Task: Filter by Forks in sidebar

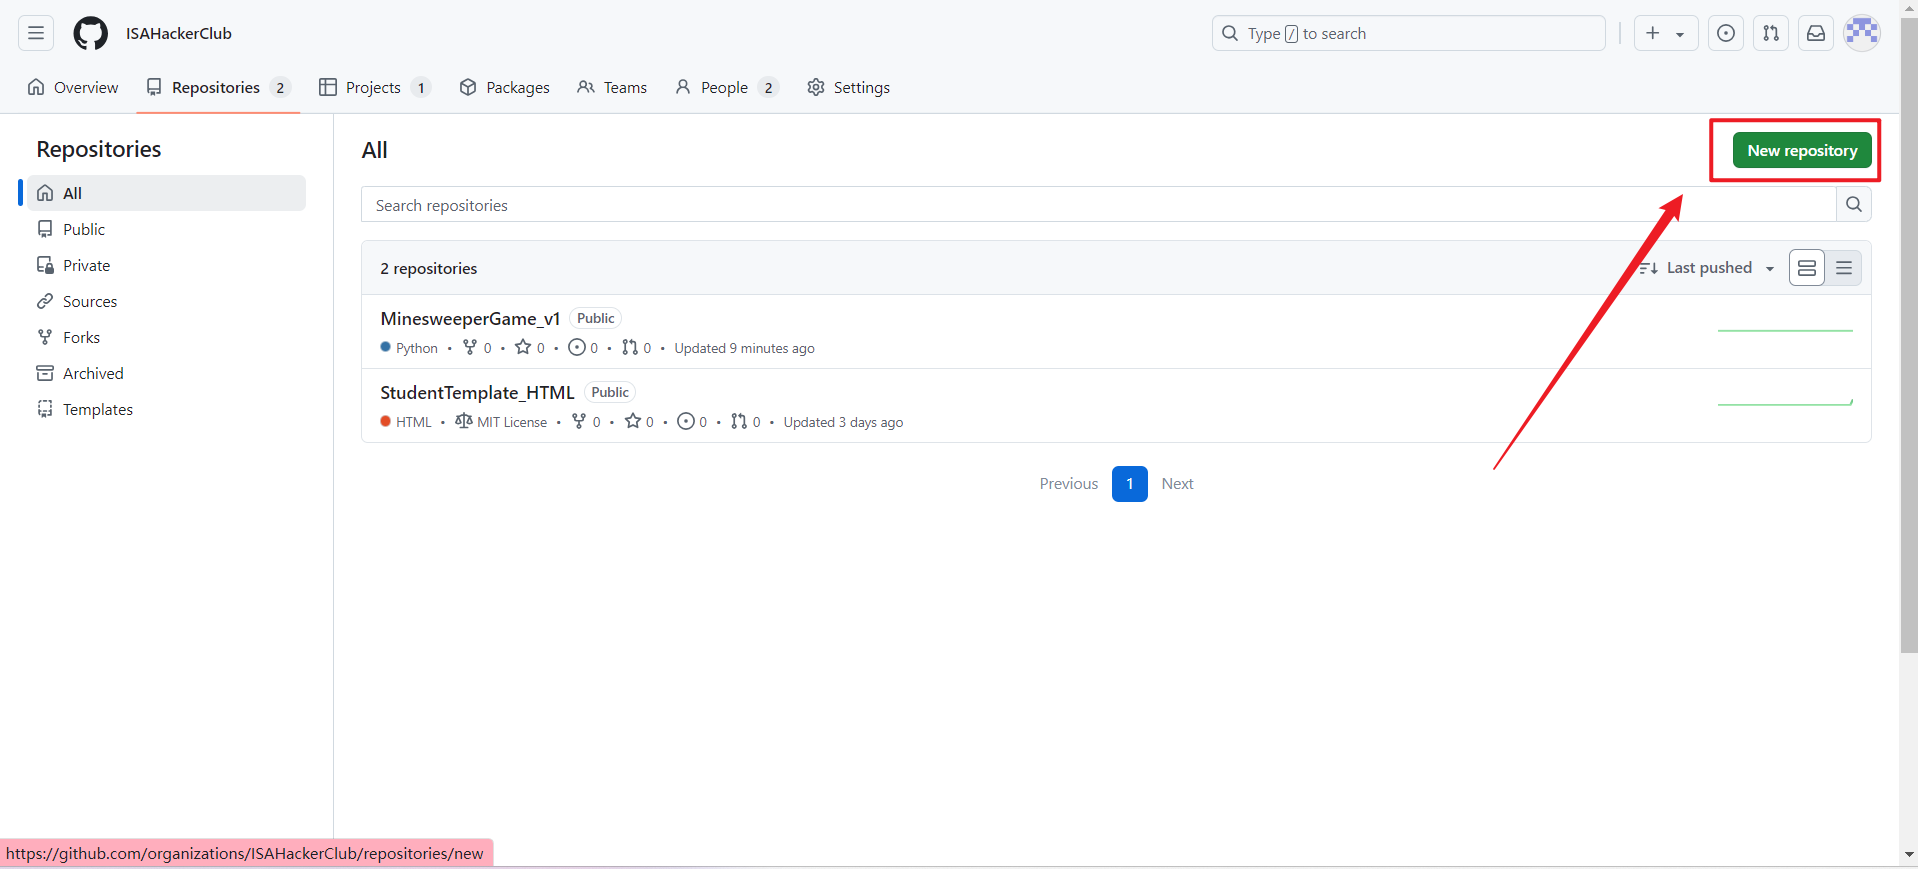Action: (166, 337)
